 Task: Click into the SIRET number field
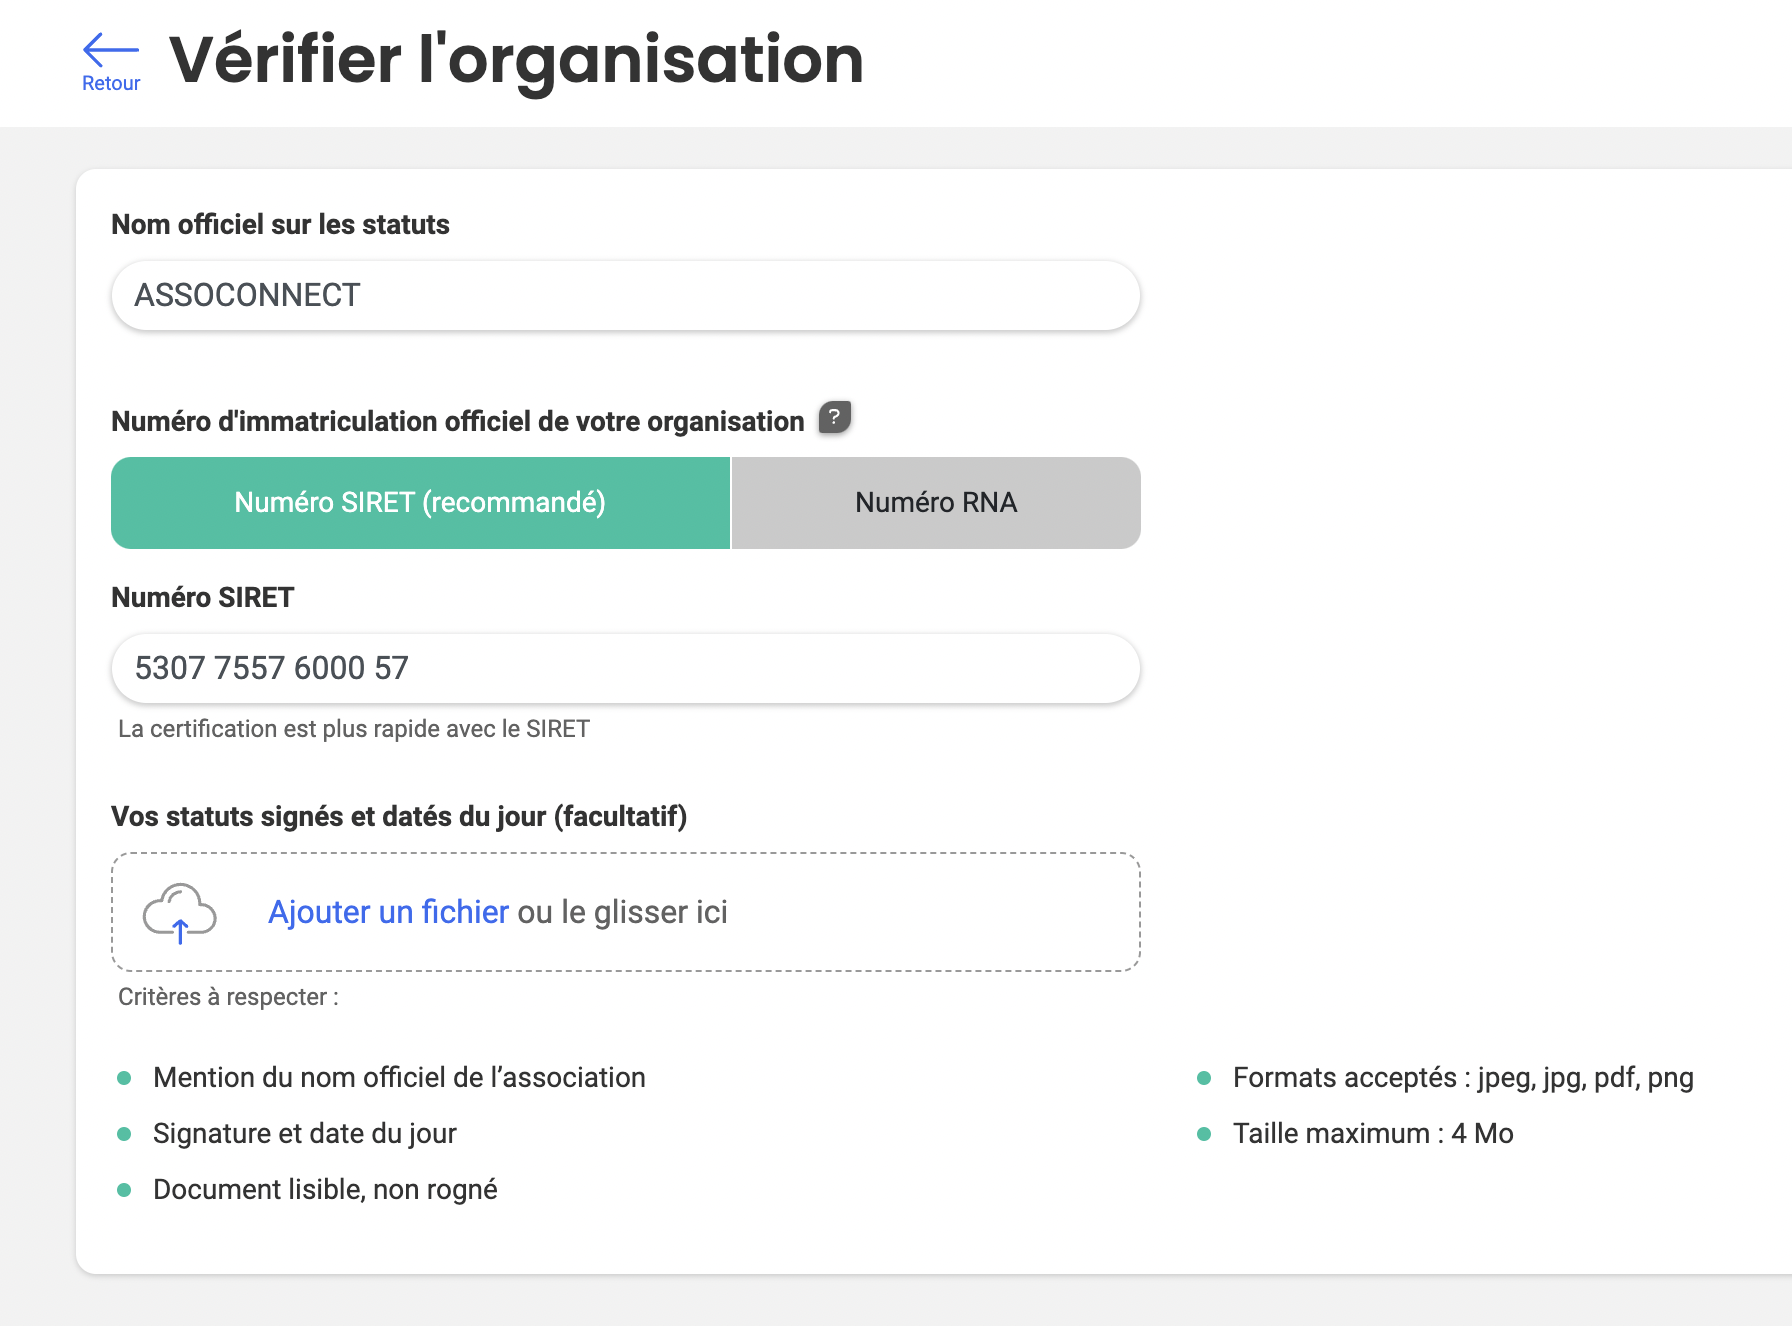(626, 668)
